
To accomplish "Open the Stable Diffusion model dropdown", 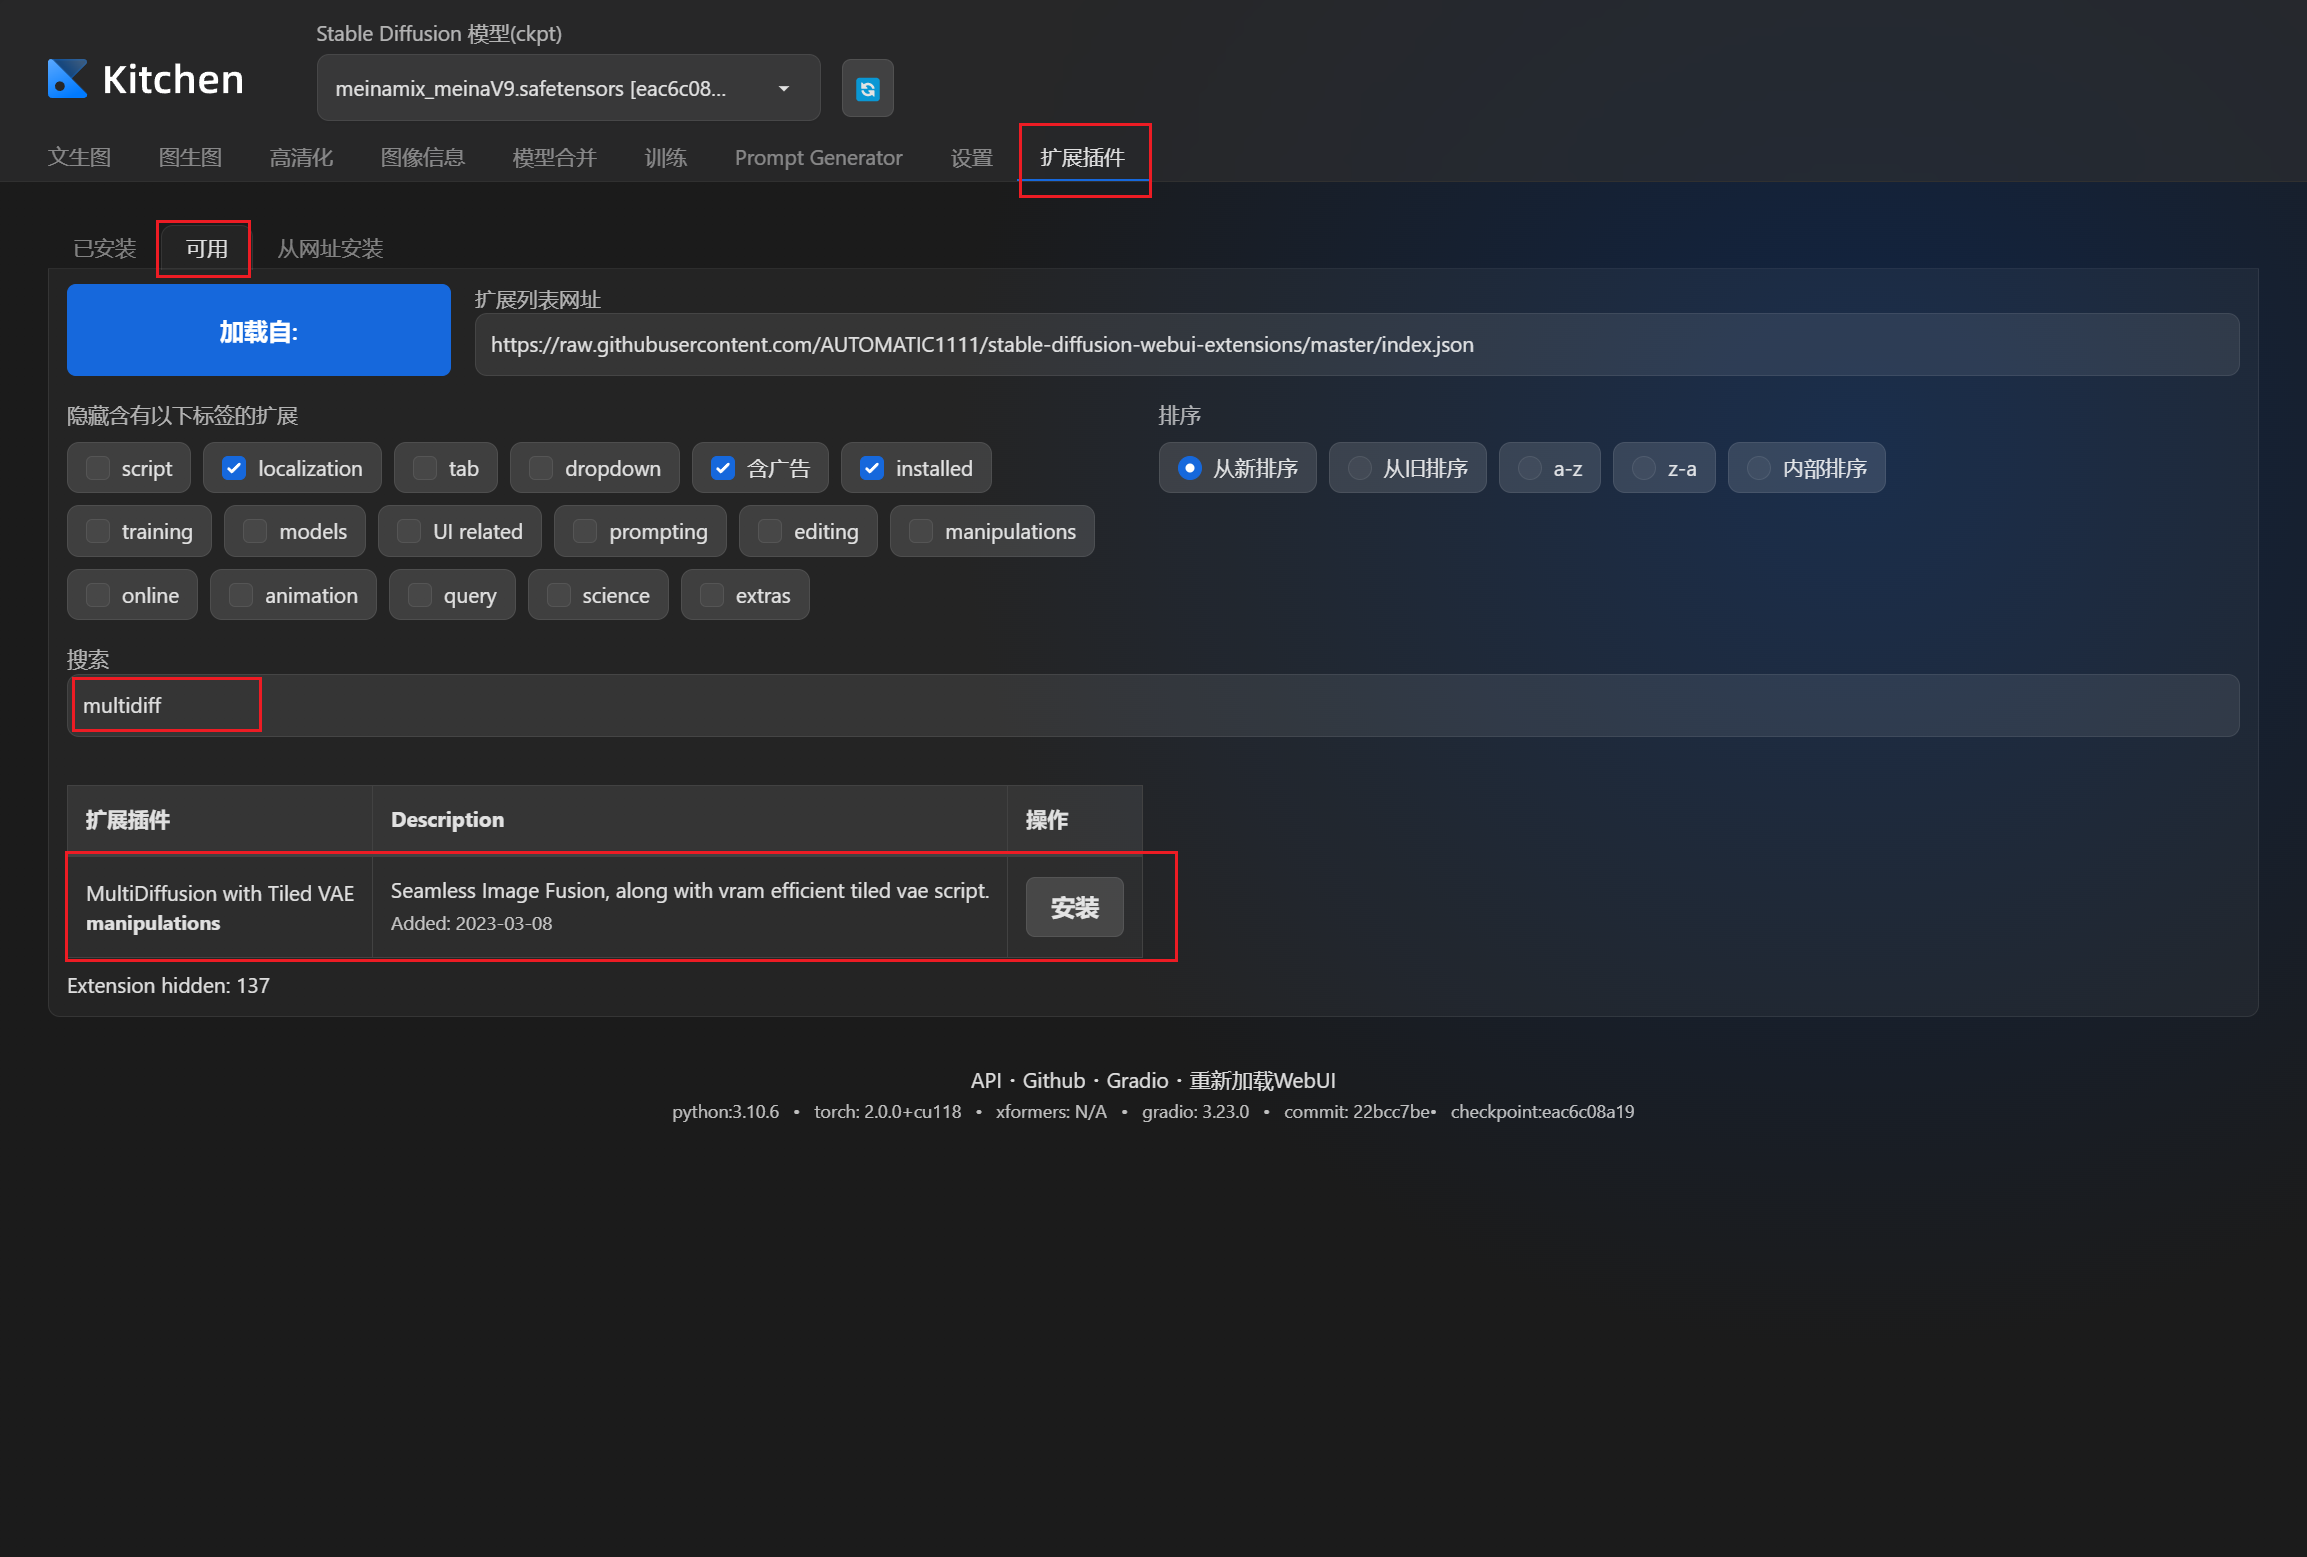I will click(567, 88).
